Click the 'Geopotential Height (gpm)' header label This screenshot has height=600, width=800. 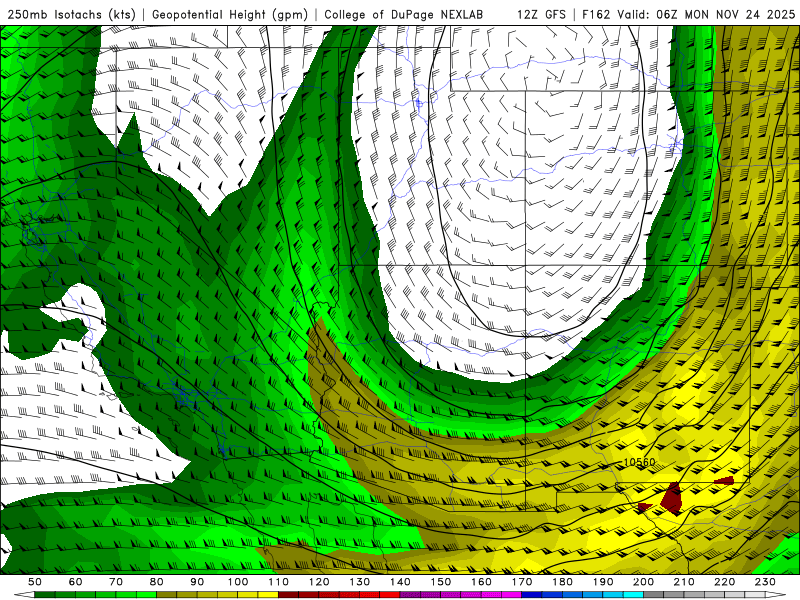click(x=230, y=14)
